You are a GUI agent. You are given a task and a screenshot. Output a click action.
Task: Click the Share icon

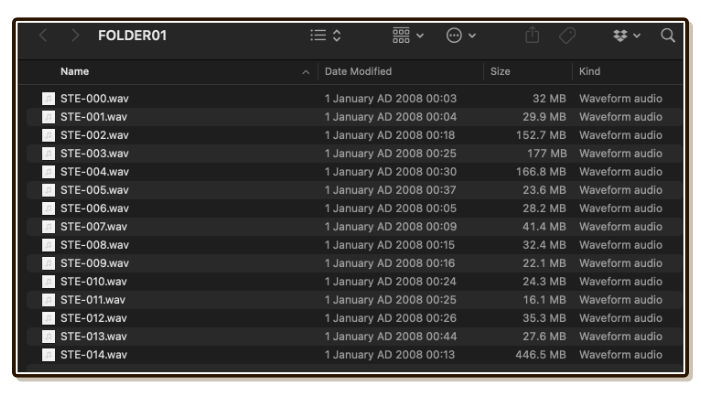tap(532, 35)
